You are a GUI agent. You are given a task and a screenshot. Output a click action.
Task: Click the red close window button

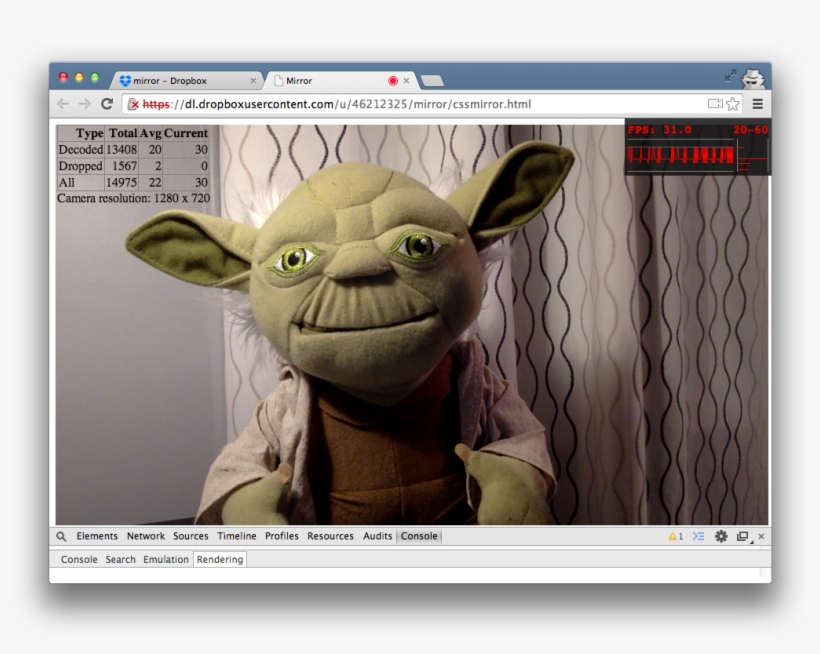63,77
